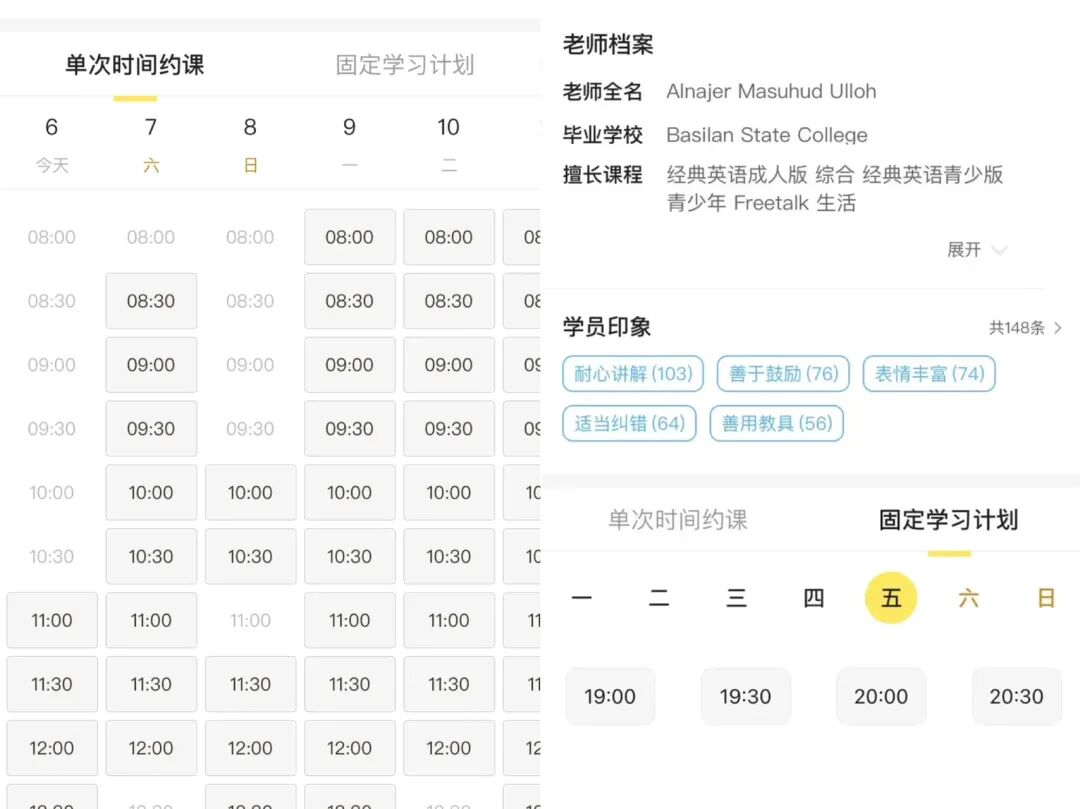Viewport: 1080px width, 809px height.
Task: Book 08:30 slot on day 7
Action: [151, 301]
